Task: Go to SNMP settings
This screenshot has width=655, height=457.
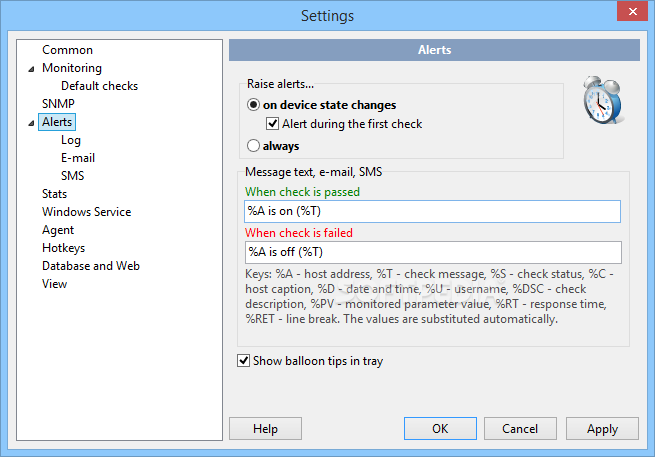Action: [58, 104]
